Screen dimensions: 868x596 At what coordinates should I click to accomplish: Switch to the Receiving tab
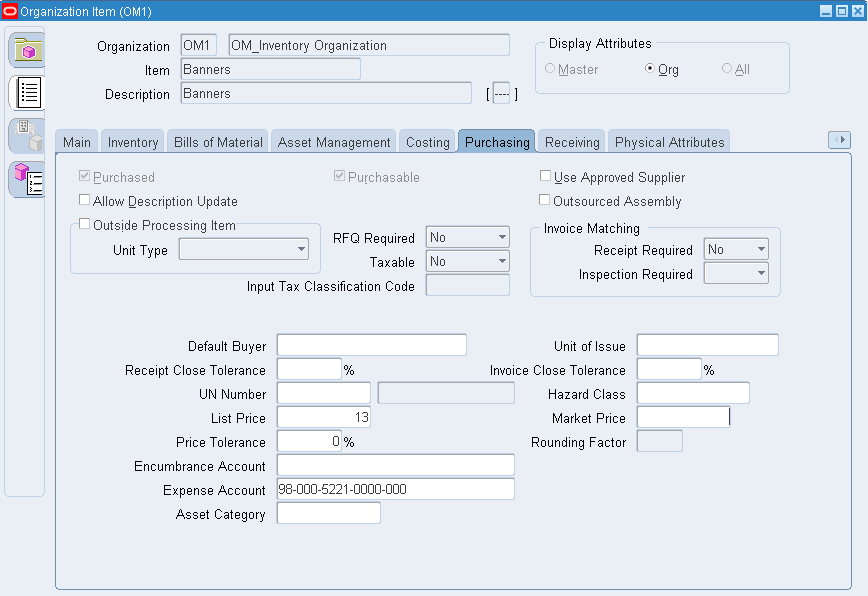(x=572, y=142)
